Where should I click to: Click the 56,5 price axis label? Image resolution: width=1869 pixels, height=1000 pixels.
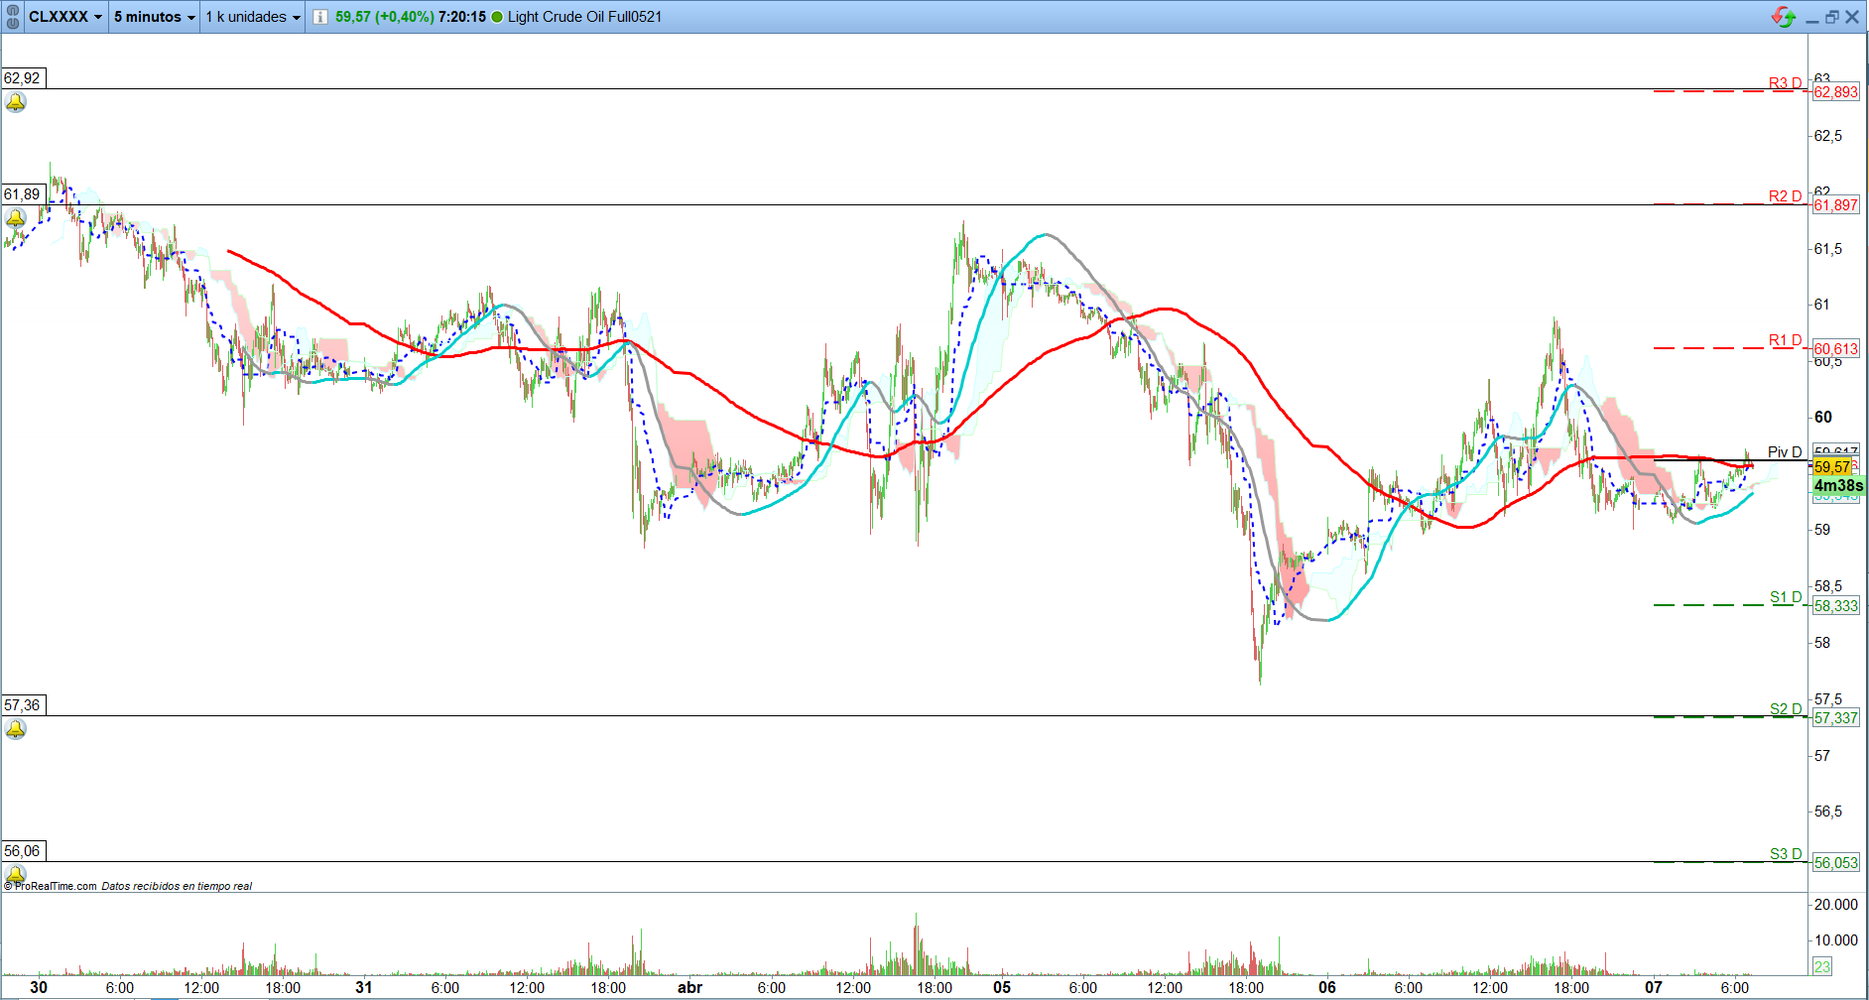click(x=1828, y=811)
